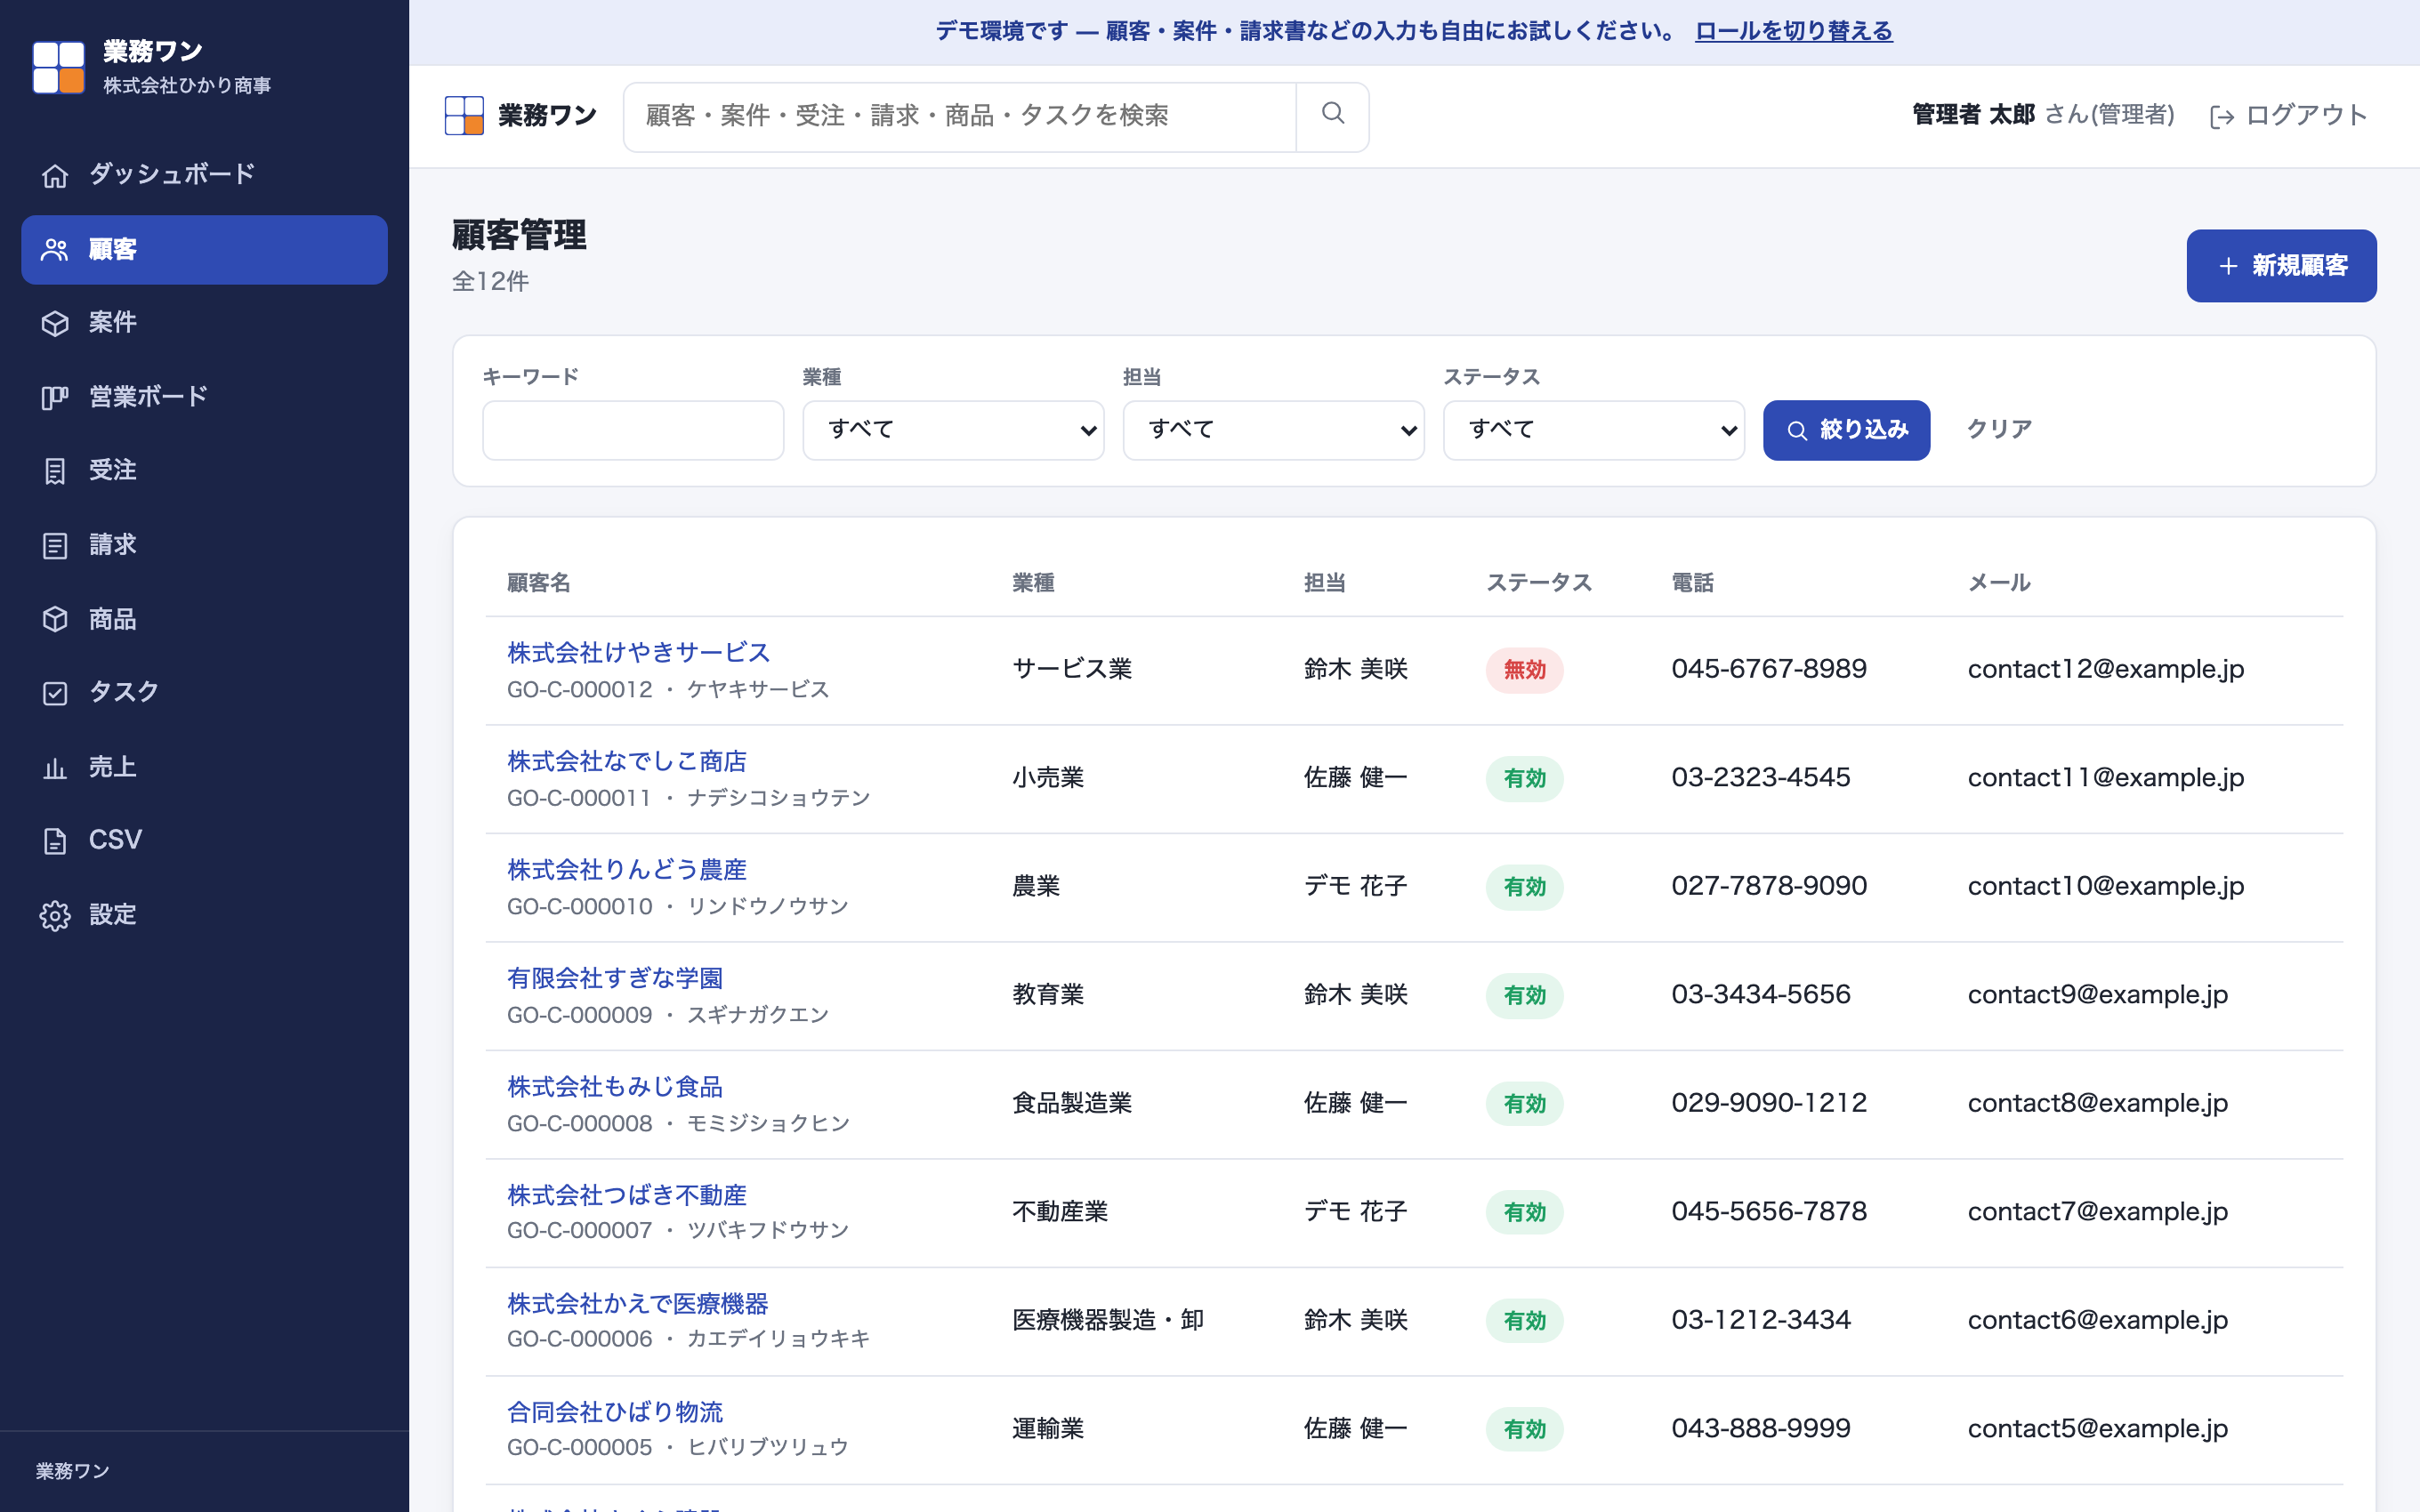This screenshot has width=2420, height=1512.
Task: Click the logout arrow icon
Action: point(2222,117)
